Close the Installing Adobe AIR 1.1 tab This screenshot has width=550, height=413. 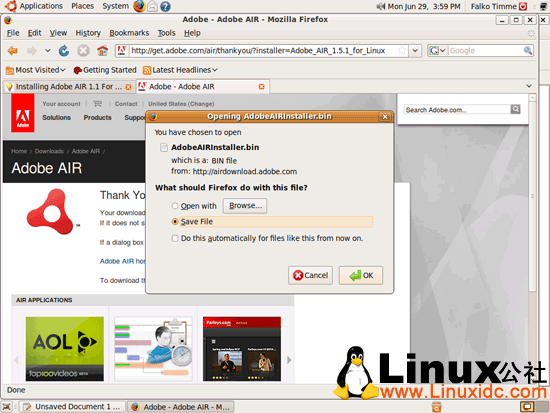[128, 87]
